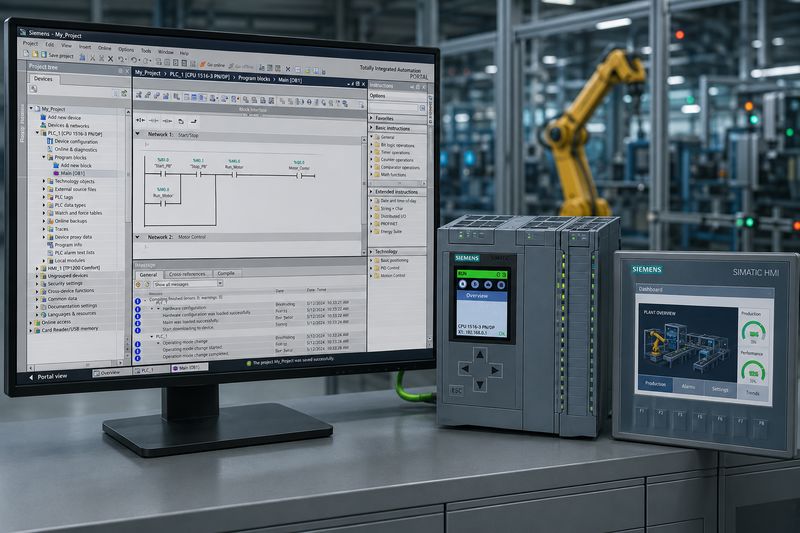Image resolution: width=800 pixels, height=533 pixels.
Task: Collapse the Basic instructions section
Action: (371, 128)
